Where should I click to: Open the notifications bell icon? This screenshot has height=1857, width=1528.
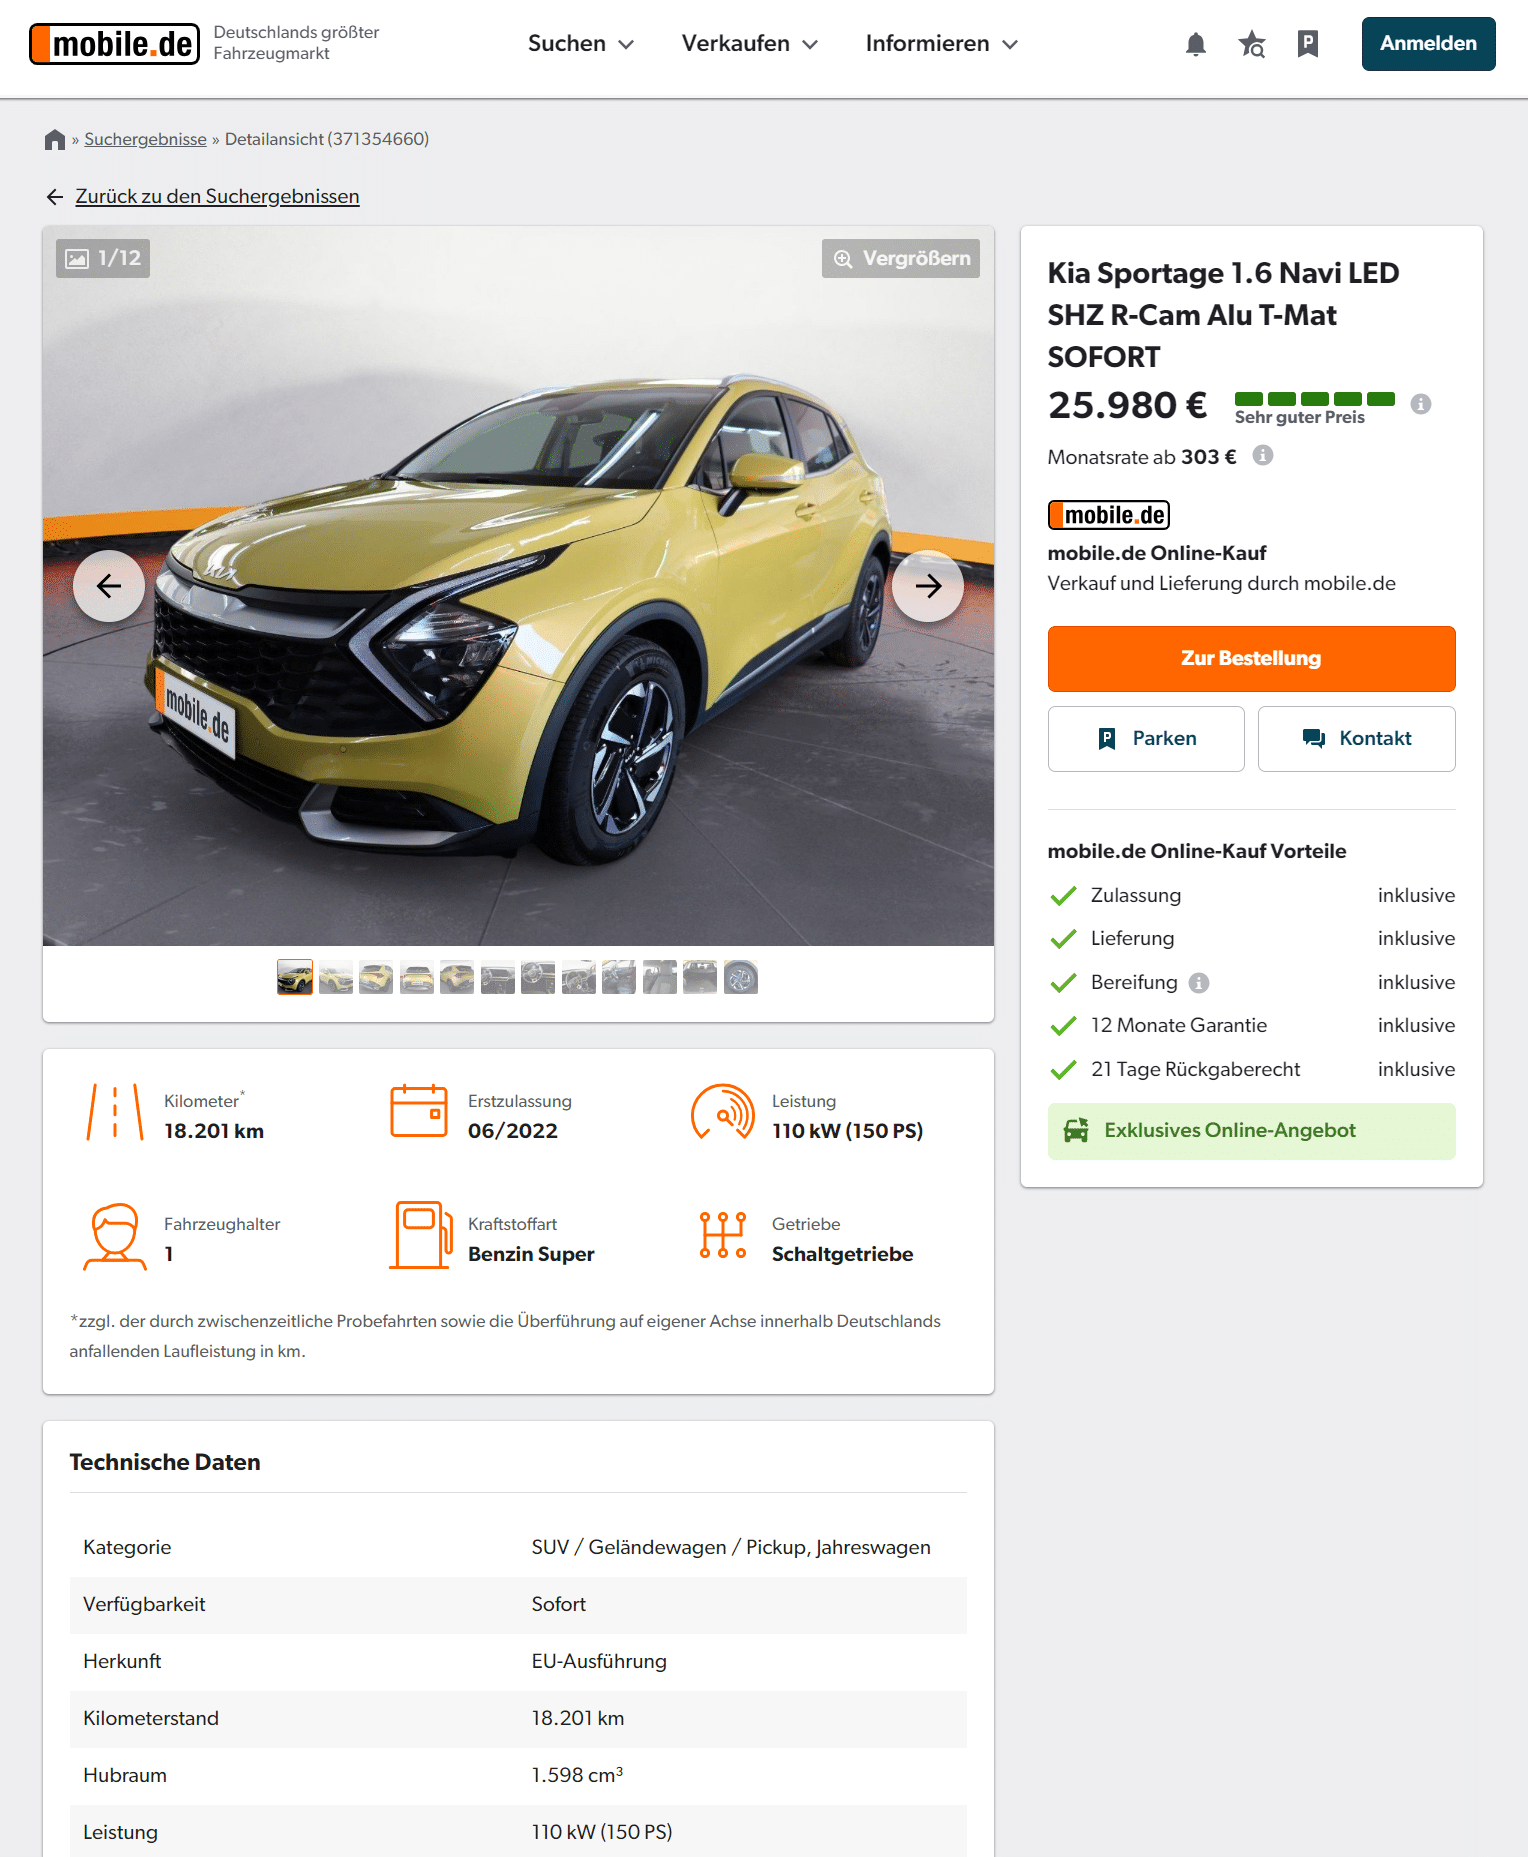(x=1195, y=44)
